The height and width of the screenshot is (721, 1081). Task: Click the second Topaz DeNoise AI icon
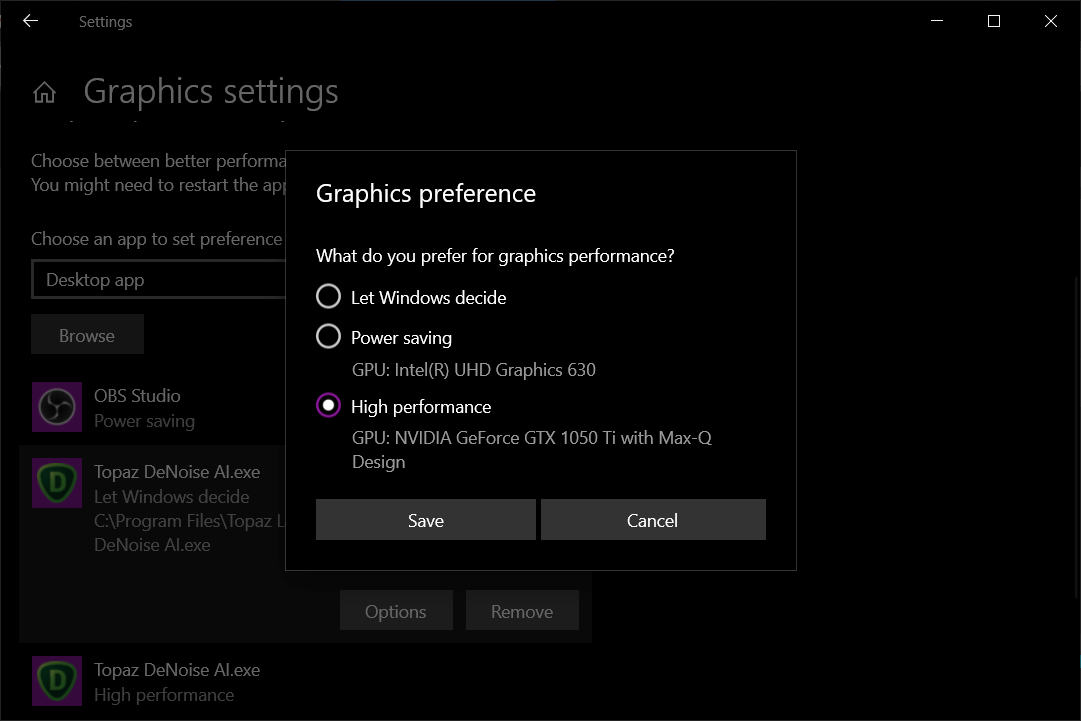click(x=57, y=681)
